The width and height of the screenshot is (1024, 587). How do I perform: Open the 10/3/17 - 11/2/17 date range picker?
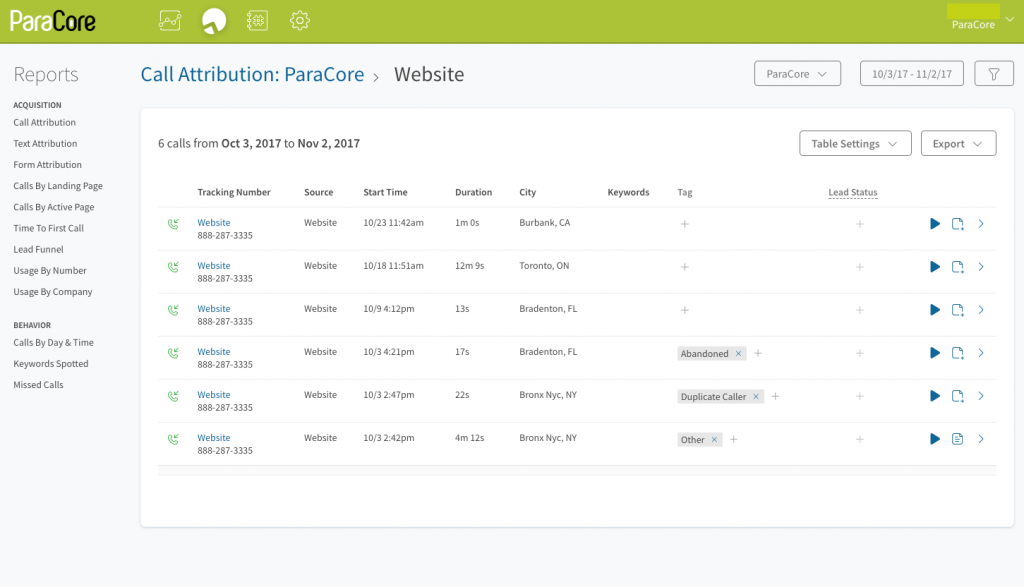click(x=912, y=74)
